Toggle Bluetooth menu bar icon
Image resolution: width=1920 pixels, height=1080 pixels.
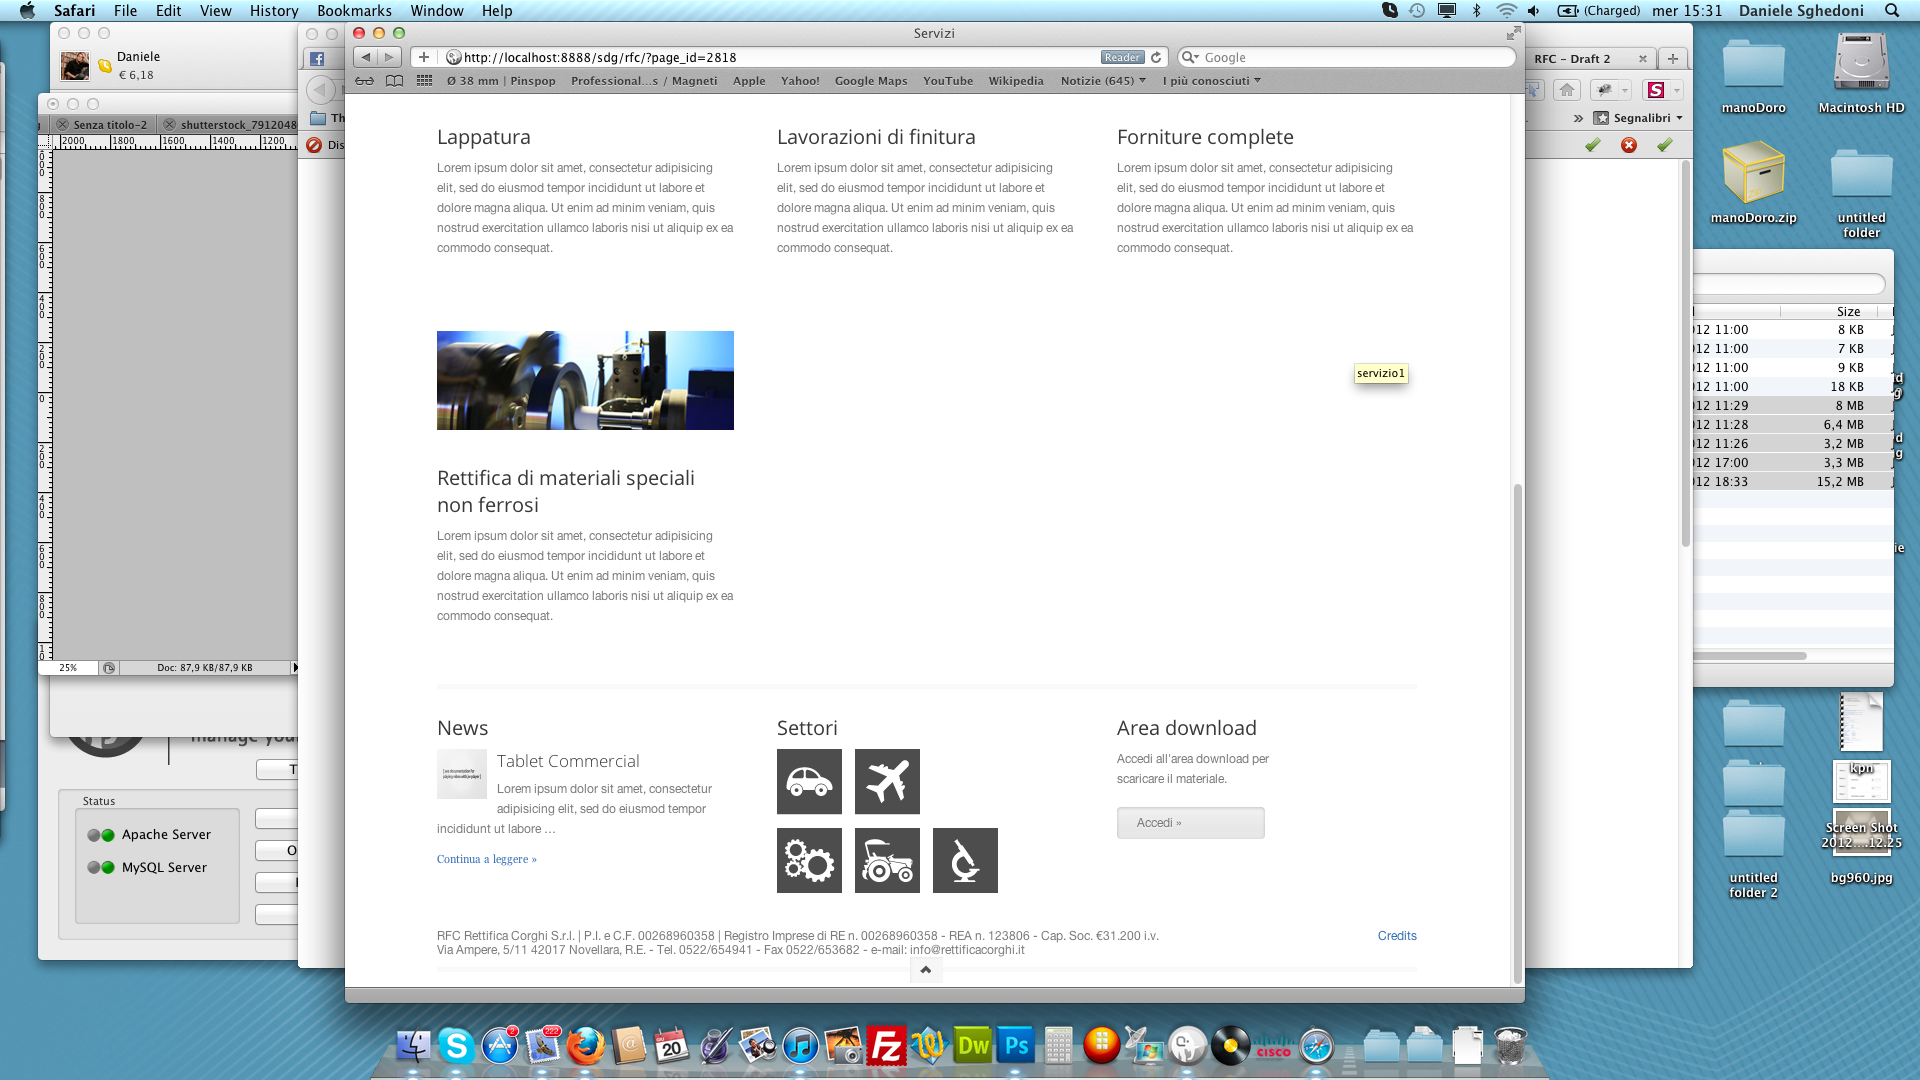tap(1476, 10)
